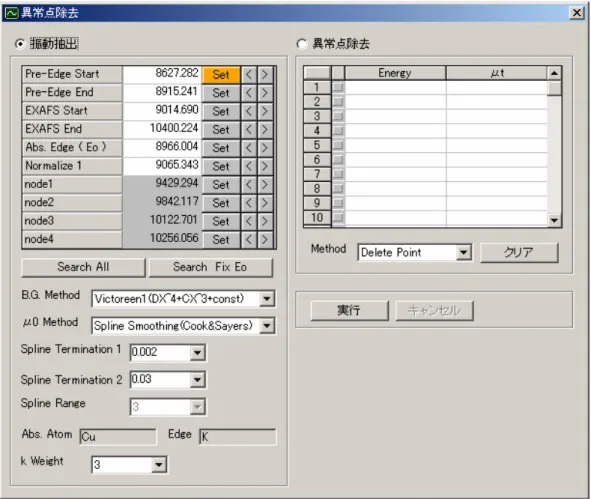591x499 pixels.
Task: Click Set for node4
Action: tap(221, 240)
